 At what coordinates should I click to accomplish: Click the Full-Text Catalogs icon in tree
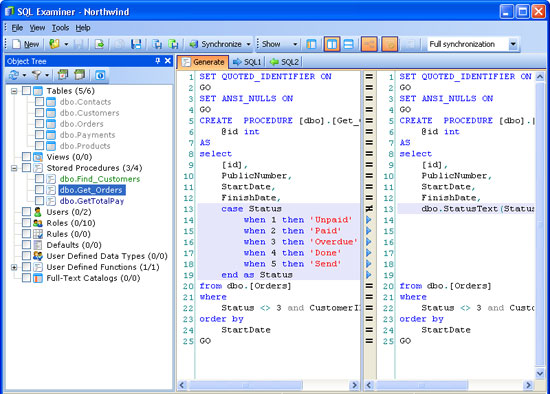pos(38,278)
